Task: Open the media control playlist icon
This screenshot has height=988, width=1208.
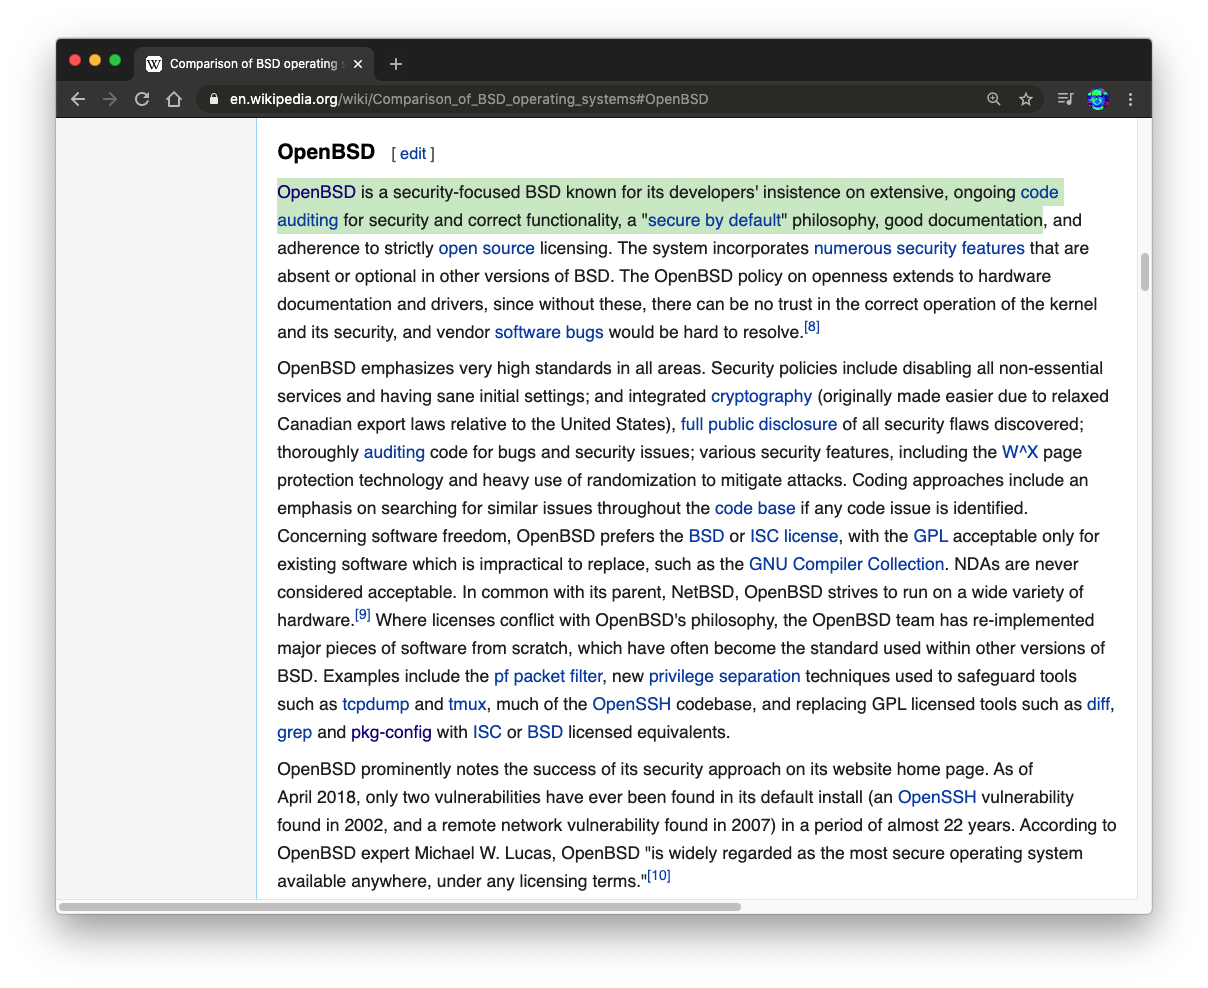Action: coord(1065,99)
